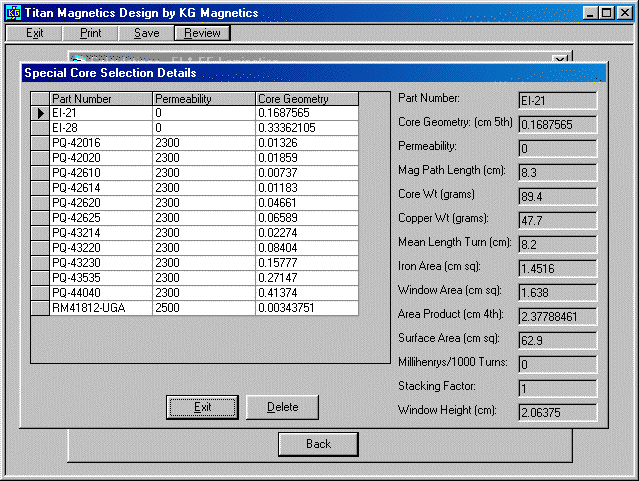The width and height of the screenshot is (639, 481).
Task: Click the KG app icon in title bar
Action: [13, 13]
